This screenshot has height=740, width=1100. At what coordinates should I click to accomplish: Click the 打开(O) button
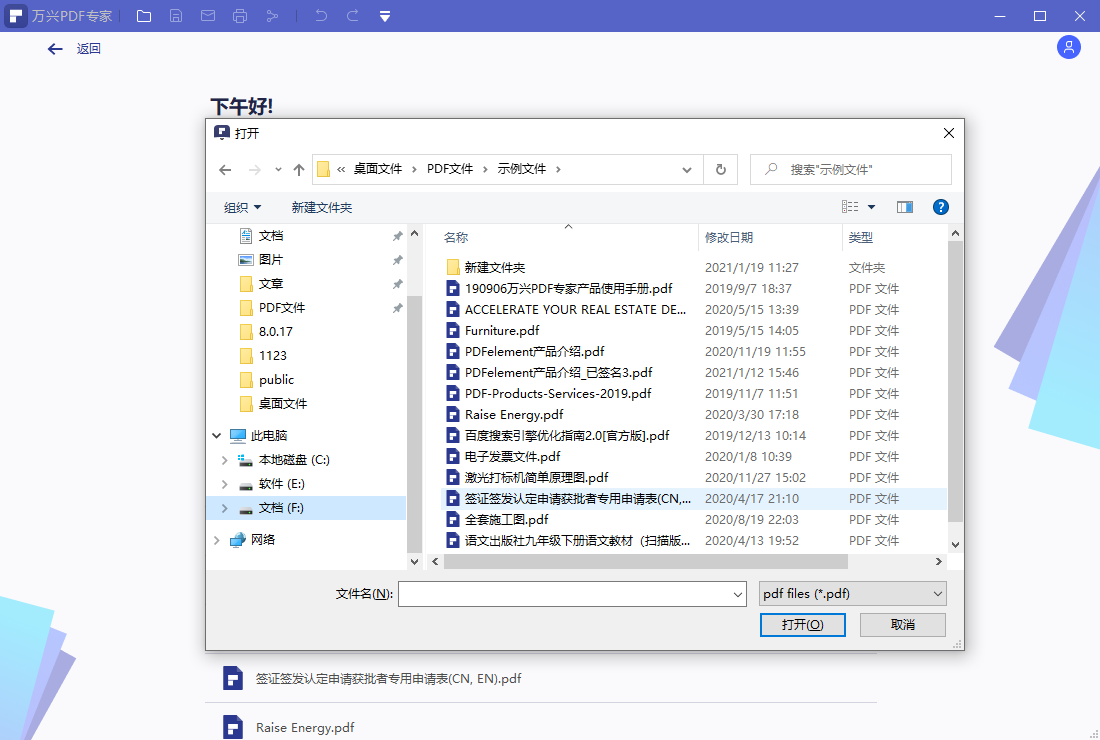(803, 624)
